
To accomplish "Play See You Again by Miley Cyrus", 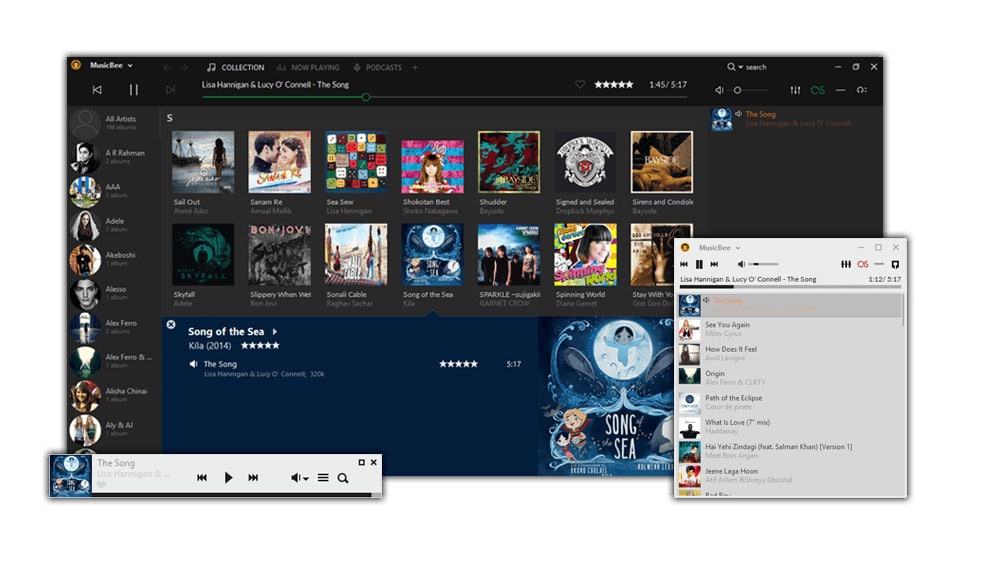I will 790,329.
